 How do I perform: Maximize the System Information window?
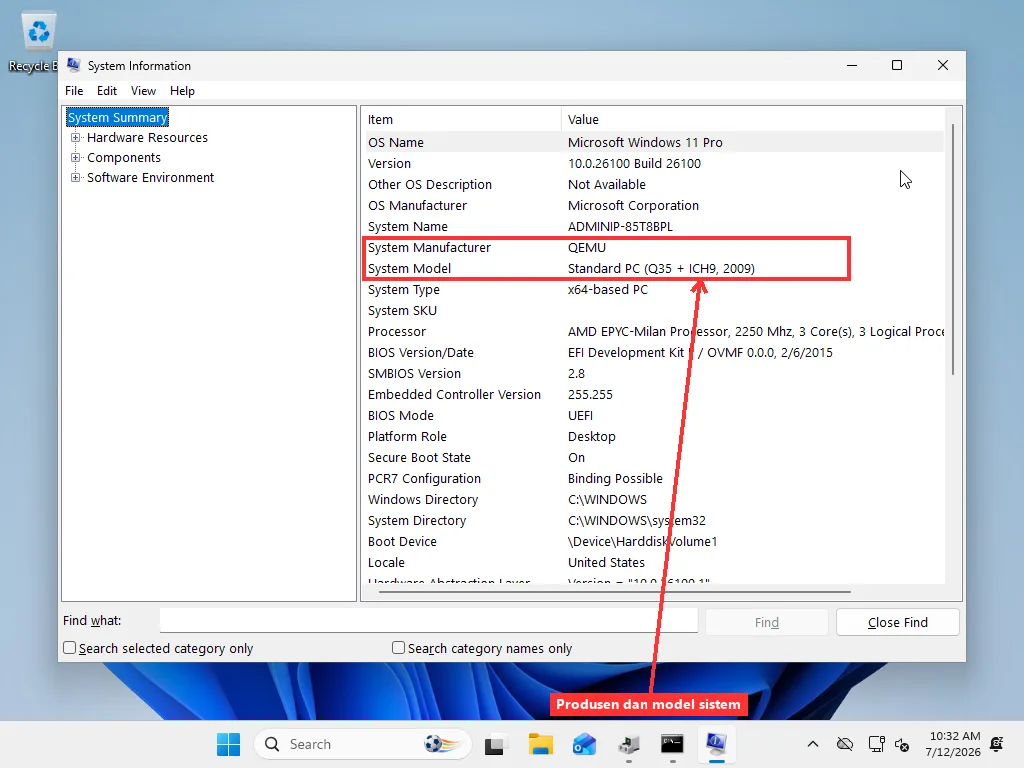[x=897, y=65]
